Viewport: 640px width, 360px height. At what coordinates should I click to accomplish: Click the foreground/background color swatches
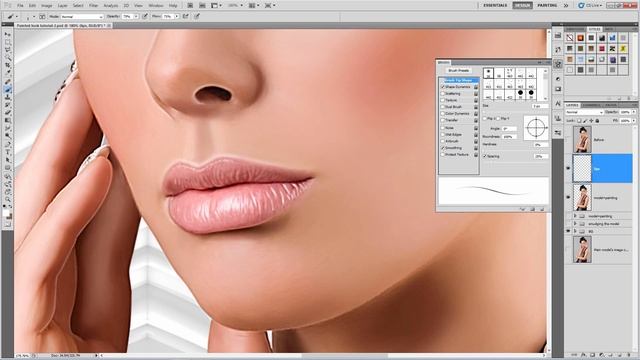pos(7,213)
